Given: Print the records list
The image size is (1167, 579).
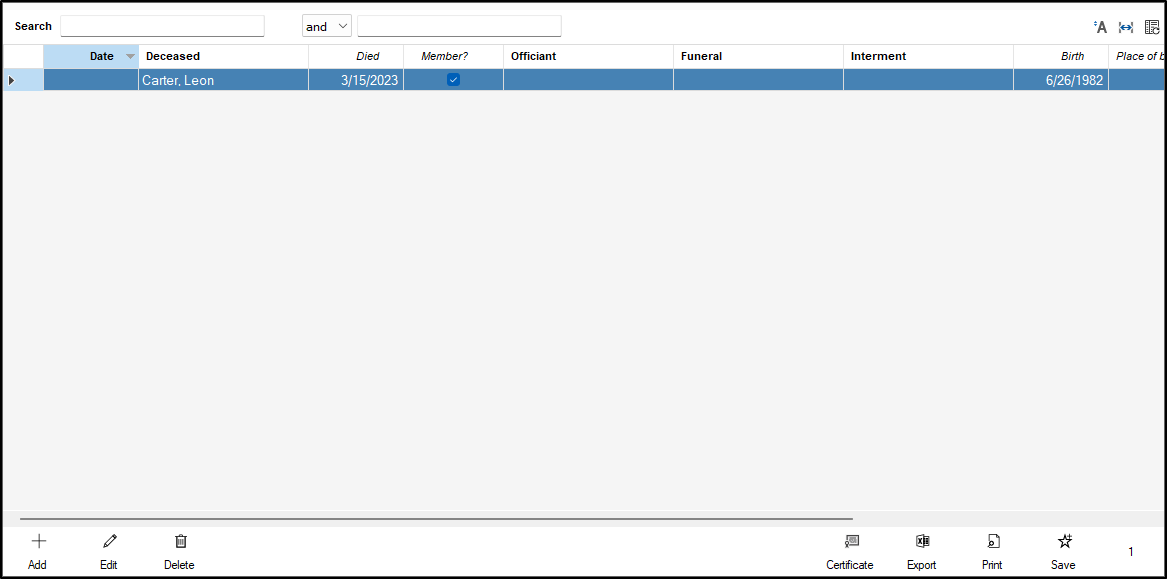Looking at the screenshot, I should pyautogui.click(x=992, y=551).
